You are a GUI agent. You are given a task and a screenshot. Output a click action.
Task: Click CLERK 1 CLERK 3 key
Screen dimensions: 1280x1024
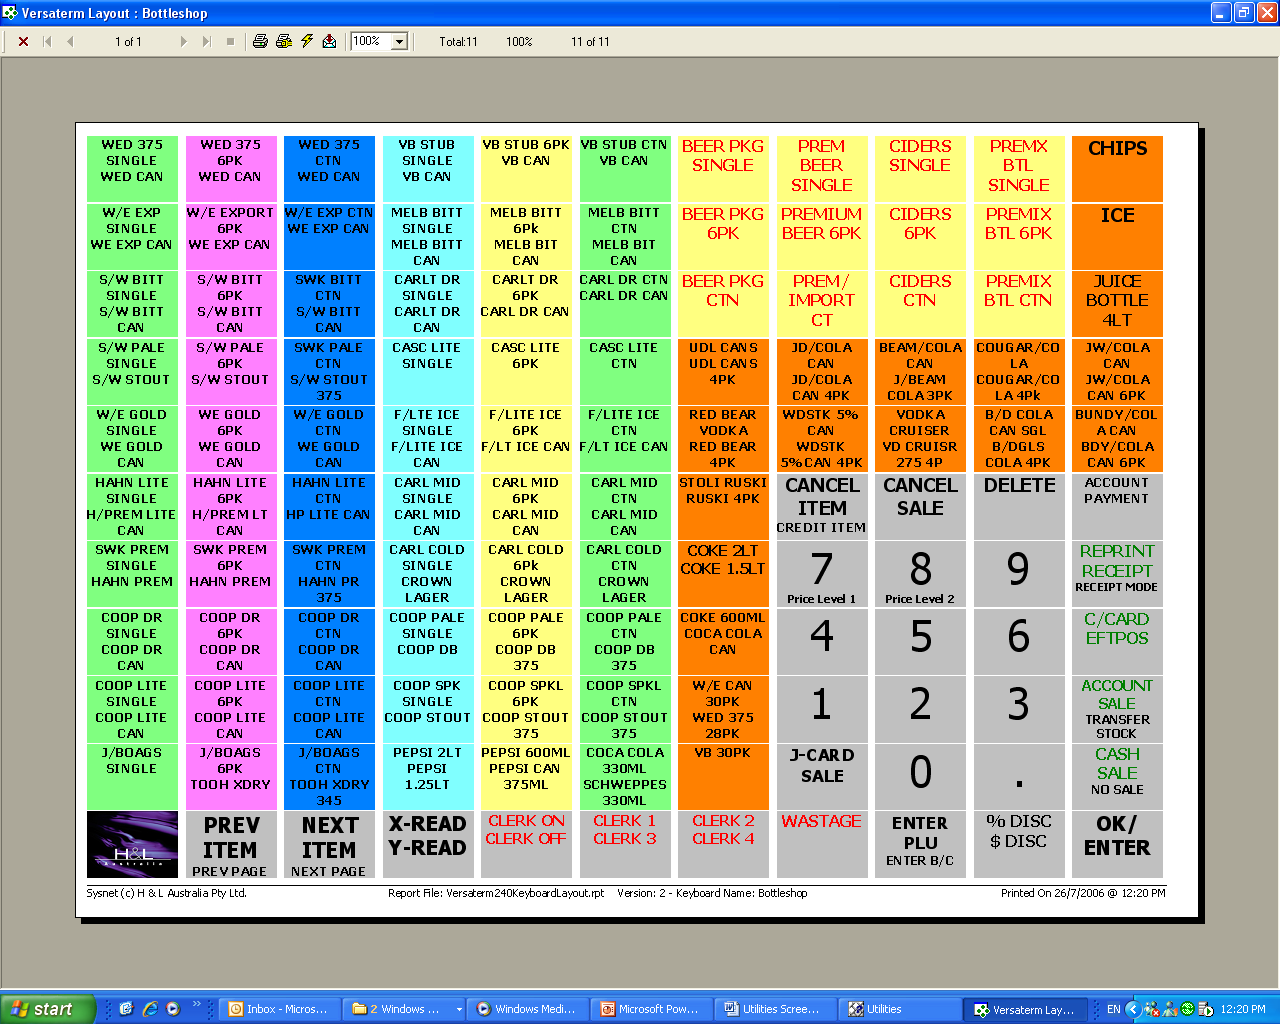tap(624, 844)
